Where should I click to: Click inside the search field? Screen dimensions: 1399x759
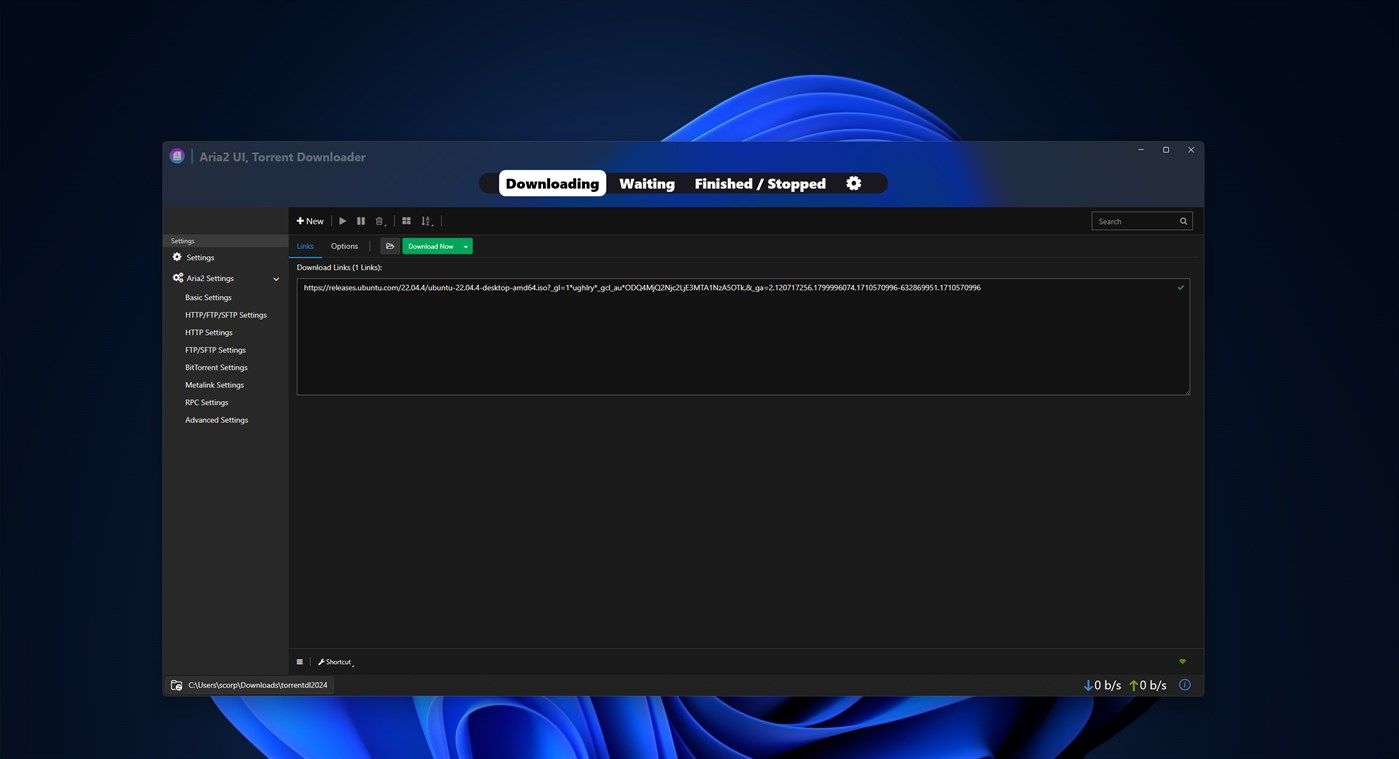[x=1135, y=220]
